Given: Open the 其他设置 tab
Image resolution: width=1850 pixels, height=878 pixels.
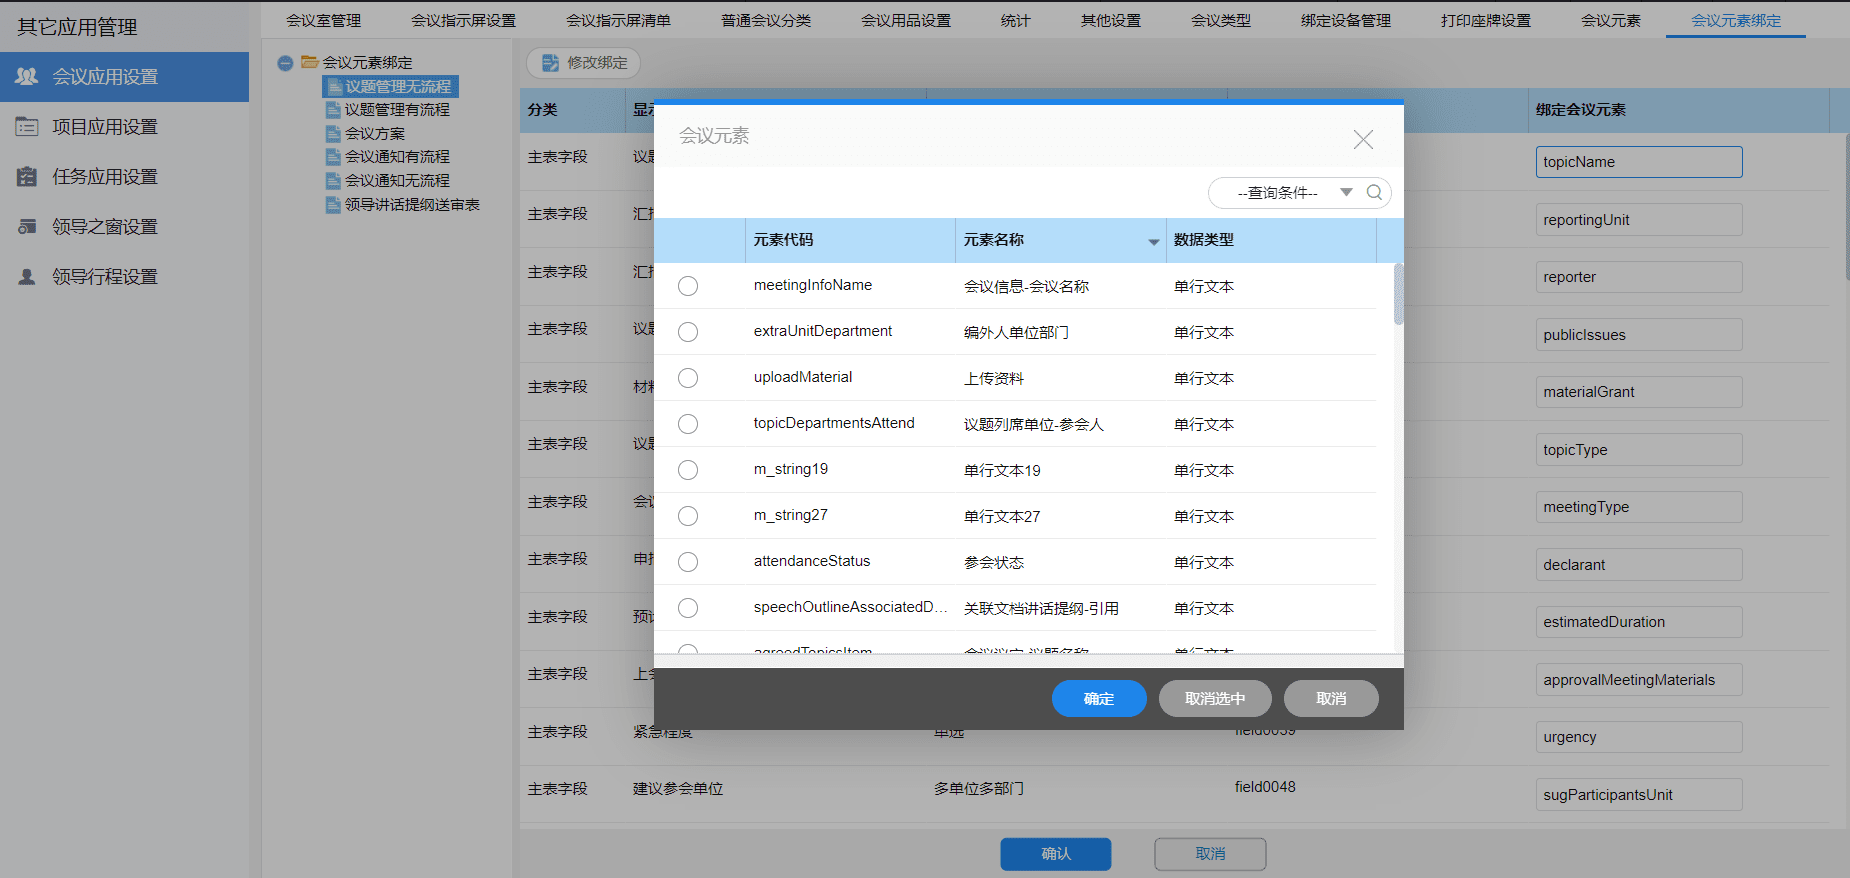Looking at the screenshot, I should tap(1111, 20).
